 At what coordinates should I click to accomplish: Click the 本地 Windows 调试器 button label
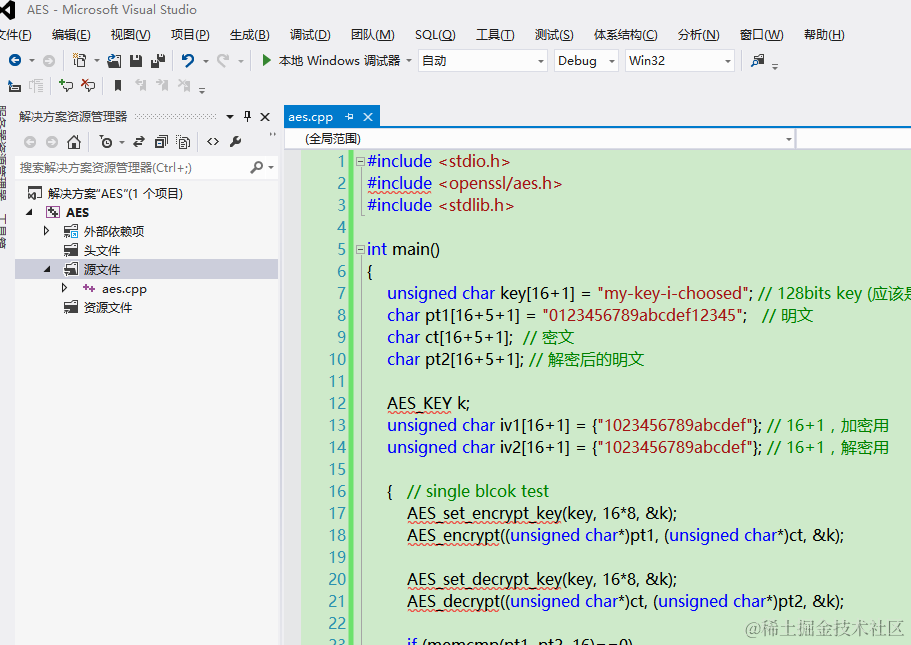[339, 60]
